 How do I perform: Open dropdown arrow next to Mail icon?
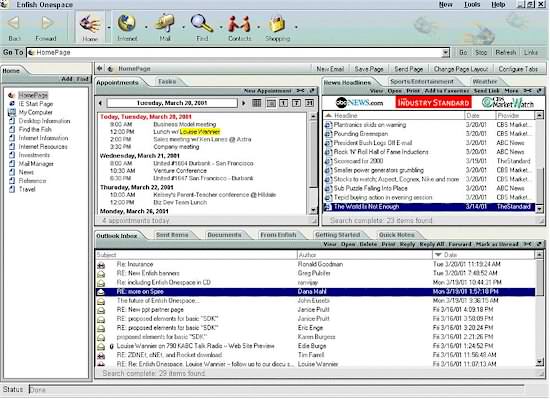coord(184,27)
